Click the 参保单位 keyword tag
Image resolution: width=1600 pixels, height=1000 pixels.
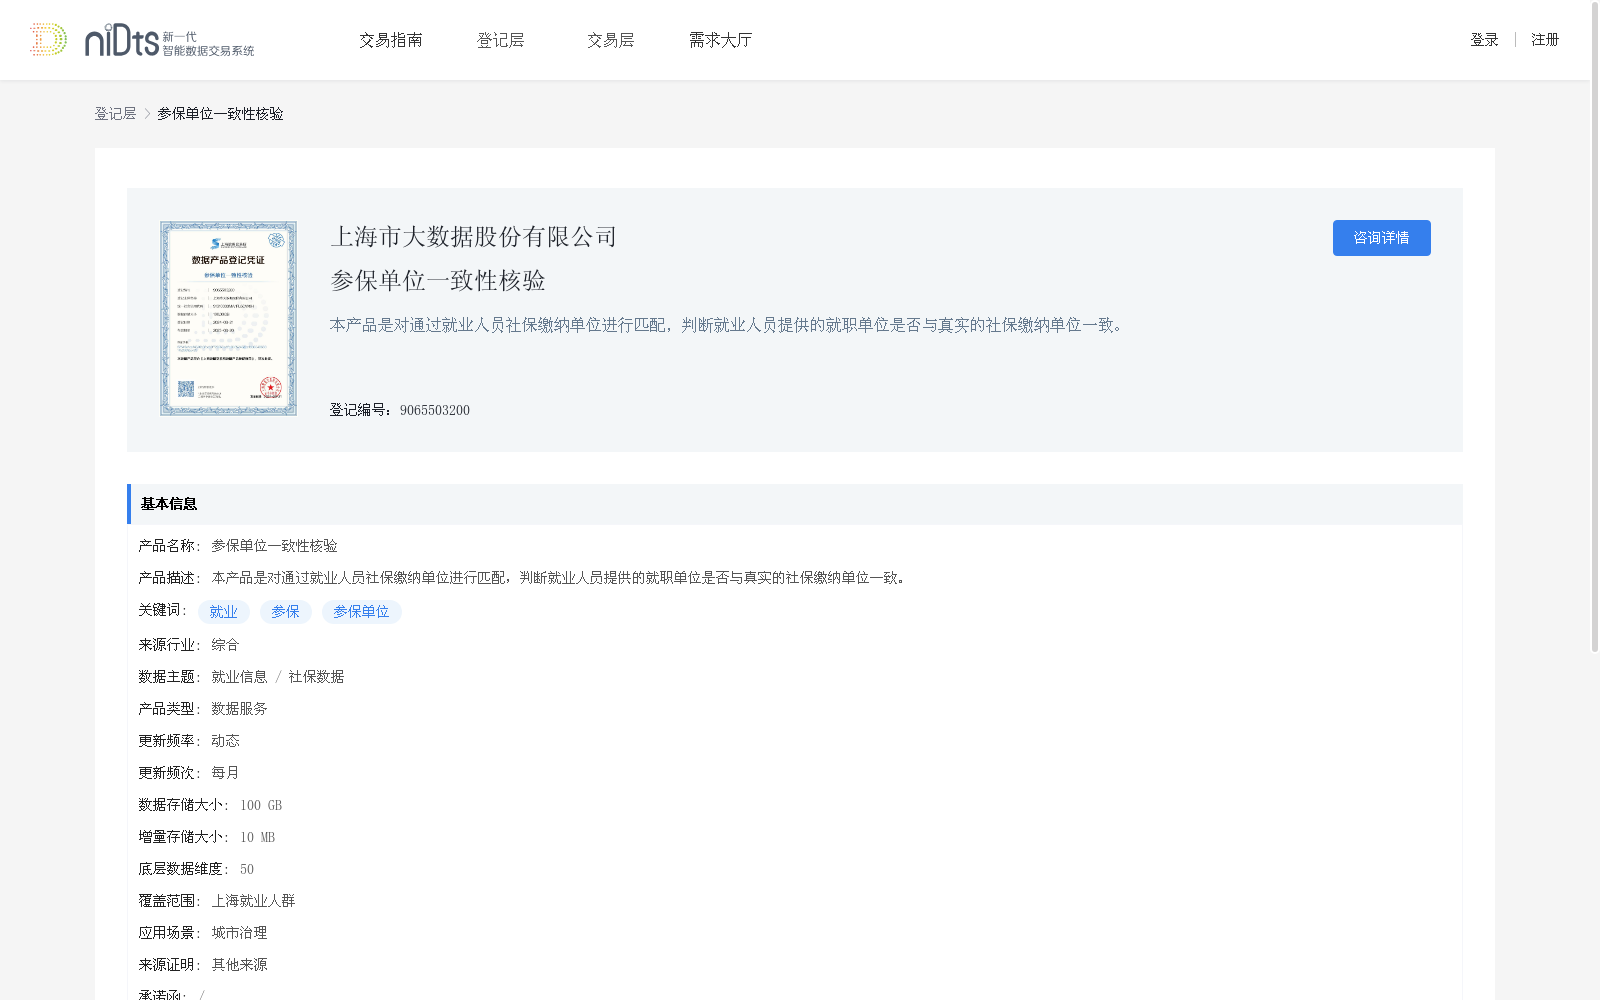[361, 612]
